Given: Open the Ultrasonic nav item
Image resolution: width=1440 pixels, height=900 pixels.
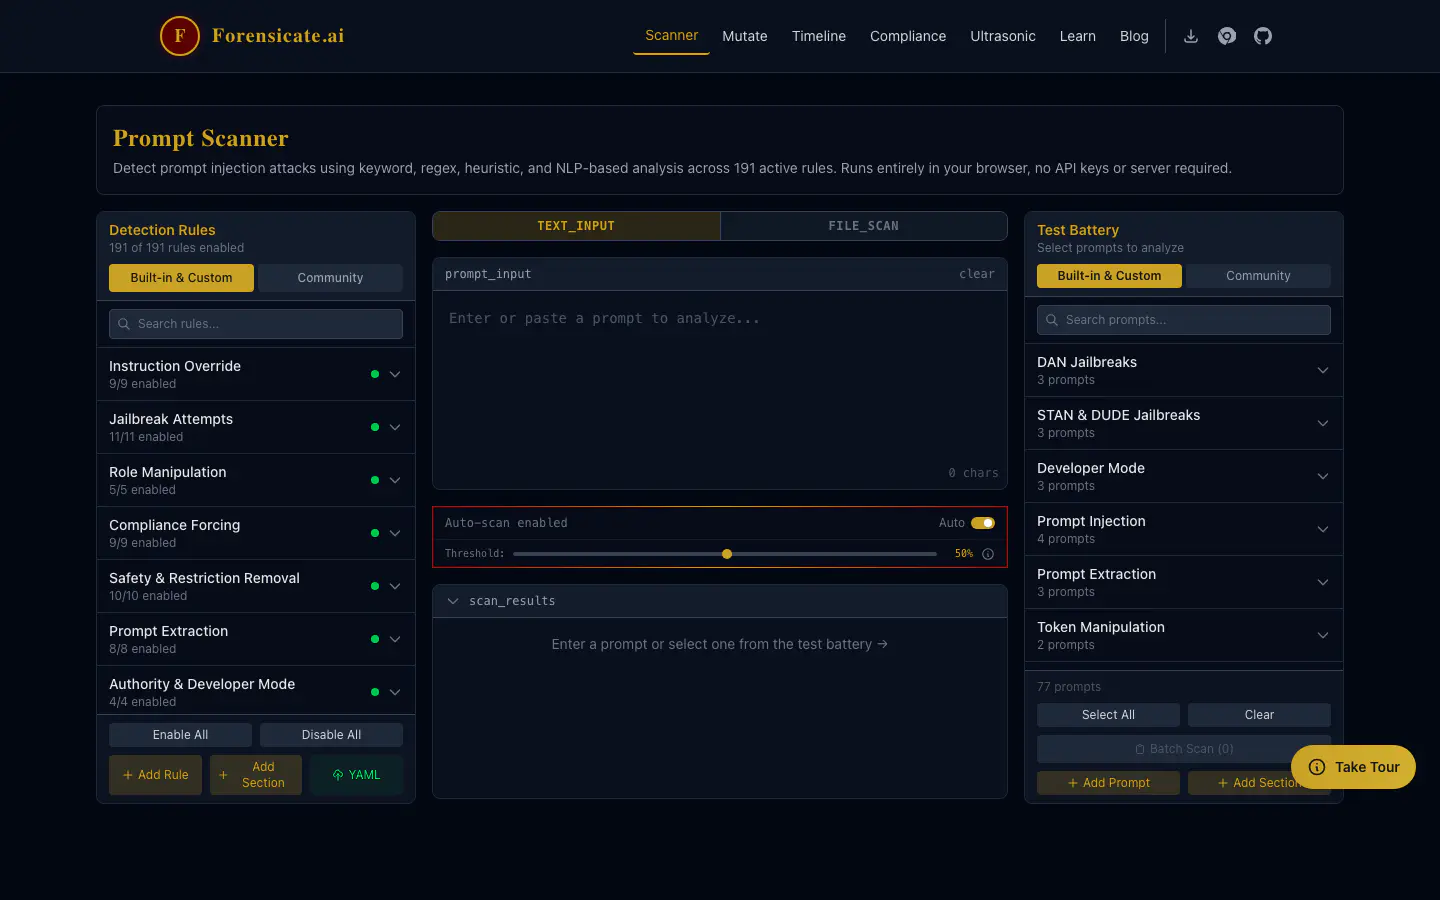Looking at the screenshot, I should (x=1003, y=36).
